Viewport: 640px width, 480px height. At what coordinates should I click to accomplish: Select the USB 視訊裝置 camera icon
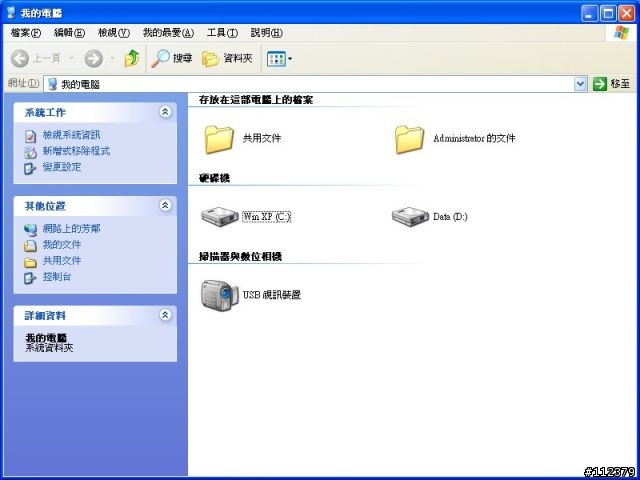click(220, 295)
